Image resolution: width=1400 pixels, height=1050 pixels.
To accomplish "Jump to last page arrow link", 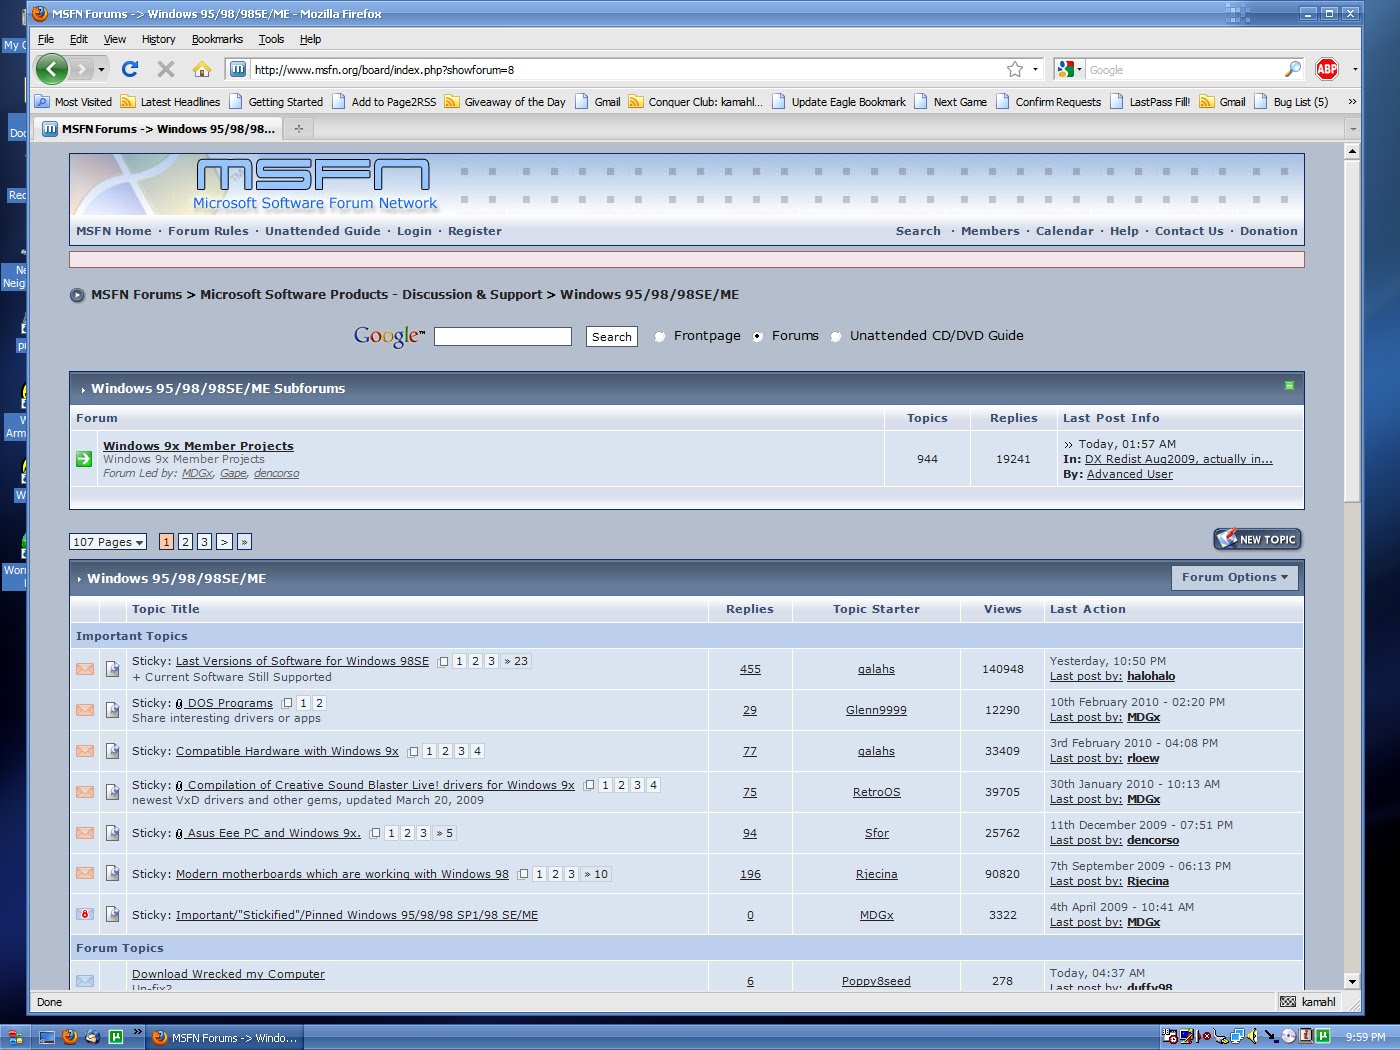I will point(244,542).
